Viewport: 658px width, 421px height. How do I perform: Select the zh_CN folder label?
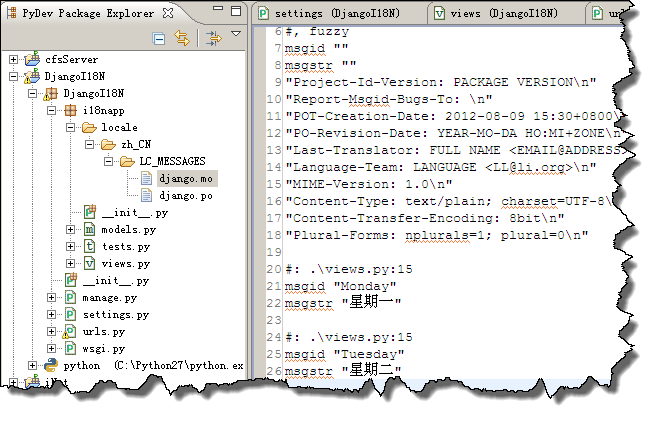coord(136,145)
